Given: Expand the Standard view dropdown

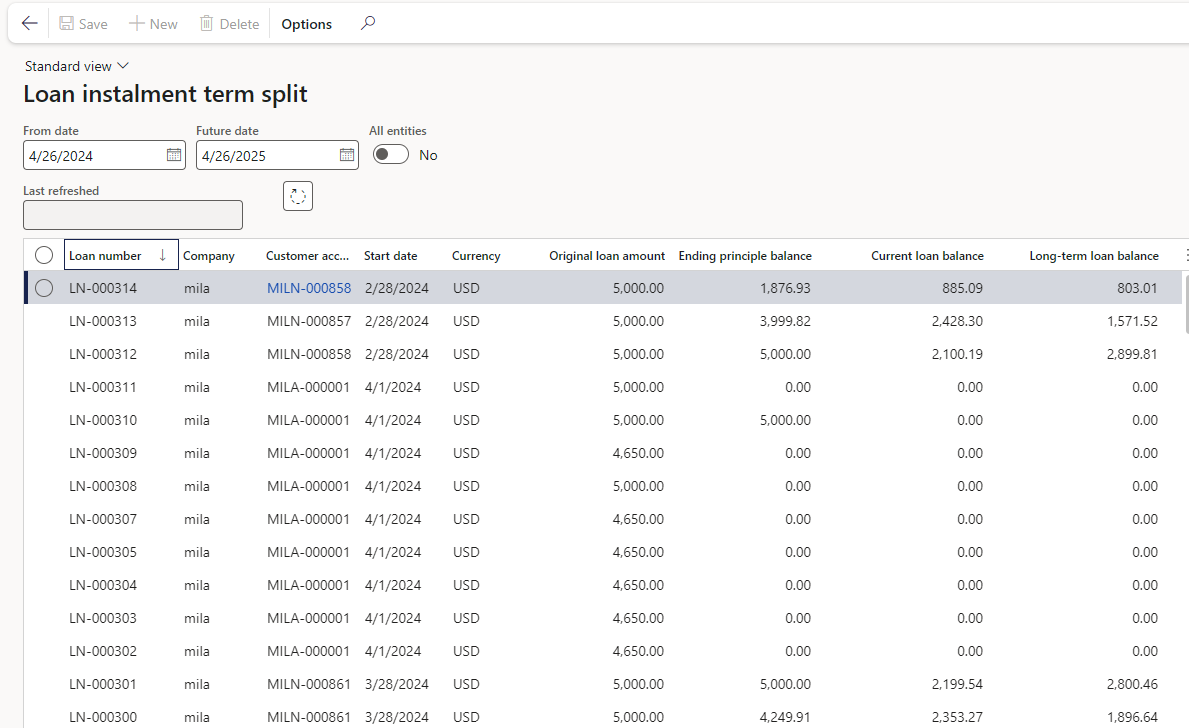Looking at the screenshot, I should tap(77, 66).
